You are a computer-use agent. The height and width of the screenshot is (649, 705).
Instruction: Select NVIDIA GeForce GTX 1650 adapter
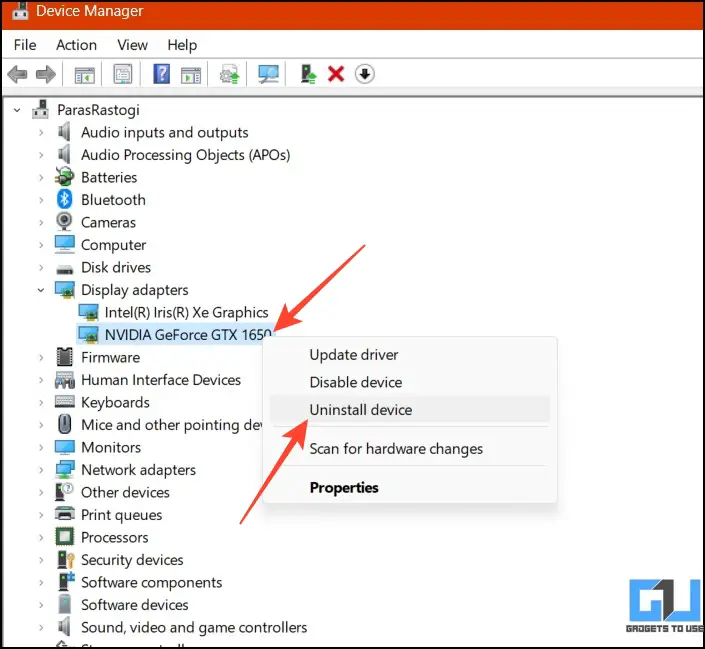[188, 335]
